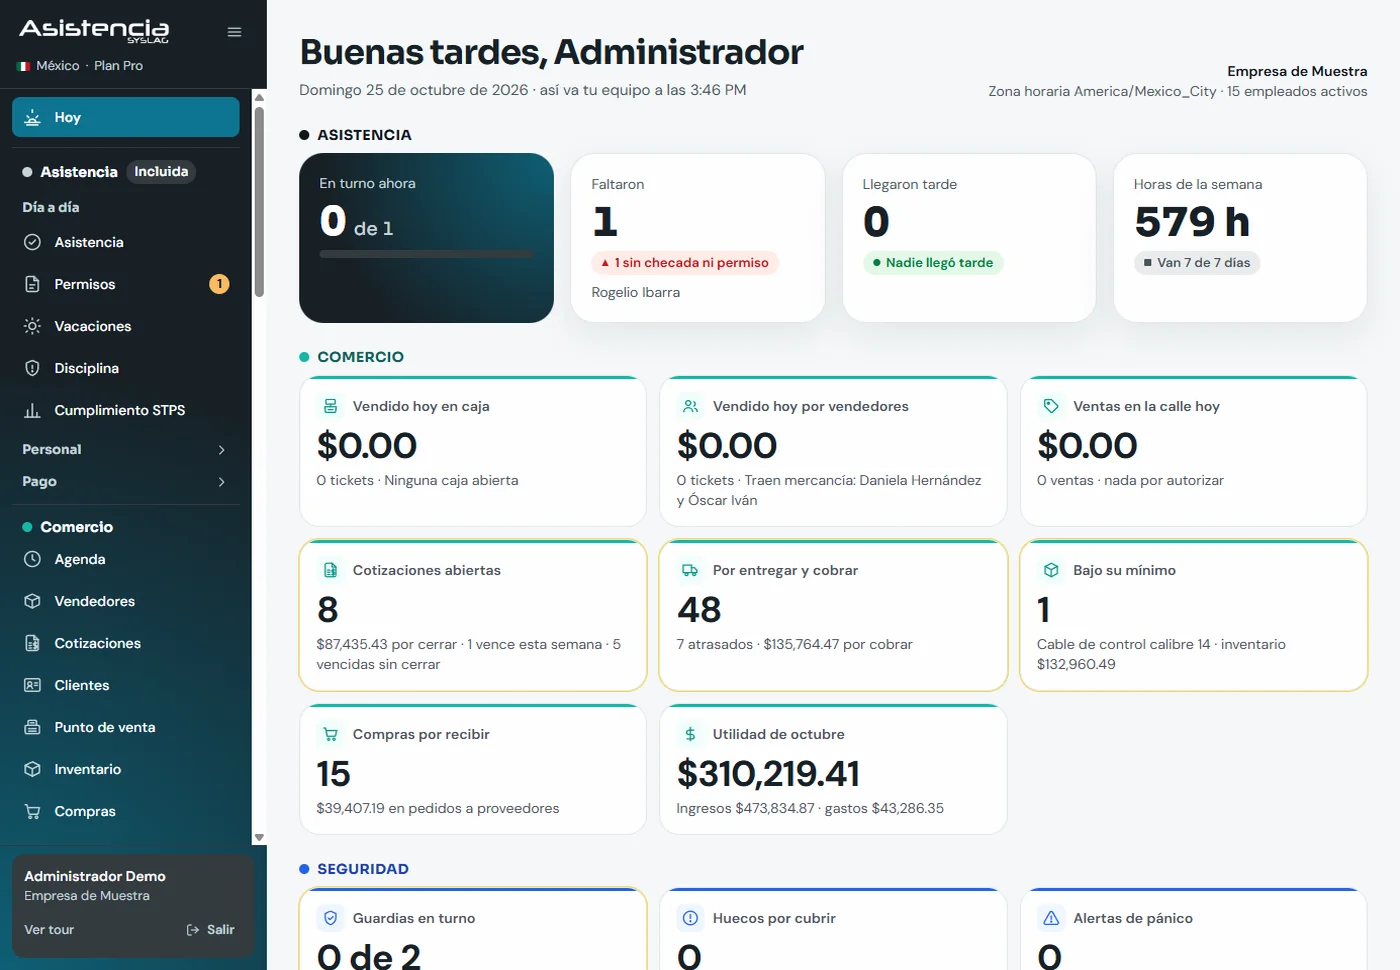
Task: Click the Punto de venta register icon
Action: pos(32,727)
